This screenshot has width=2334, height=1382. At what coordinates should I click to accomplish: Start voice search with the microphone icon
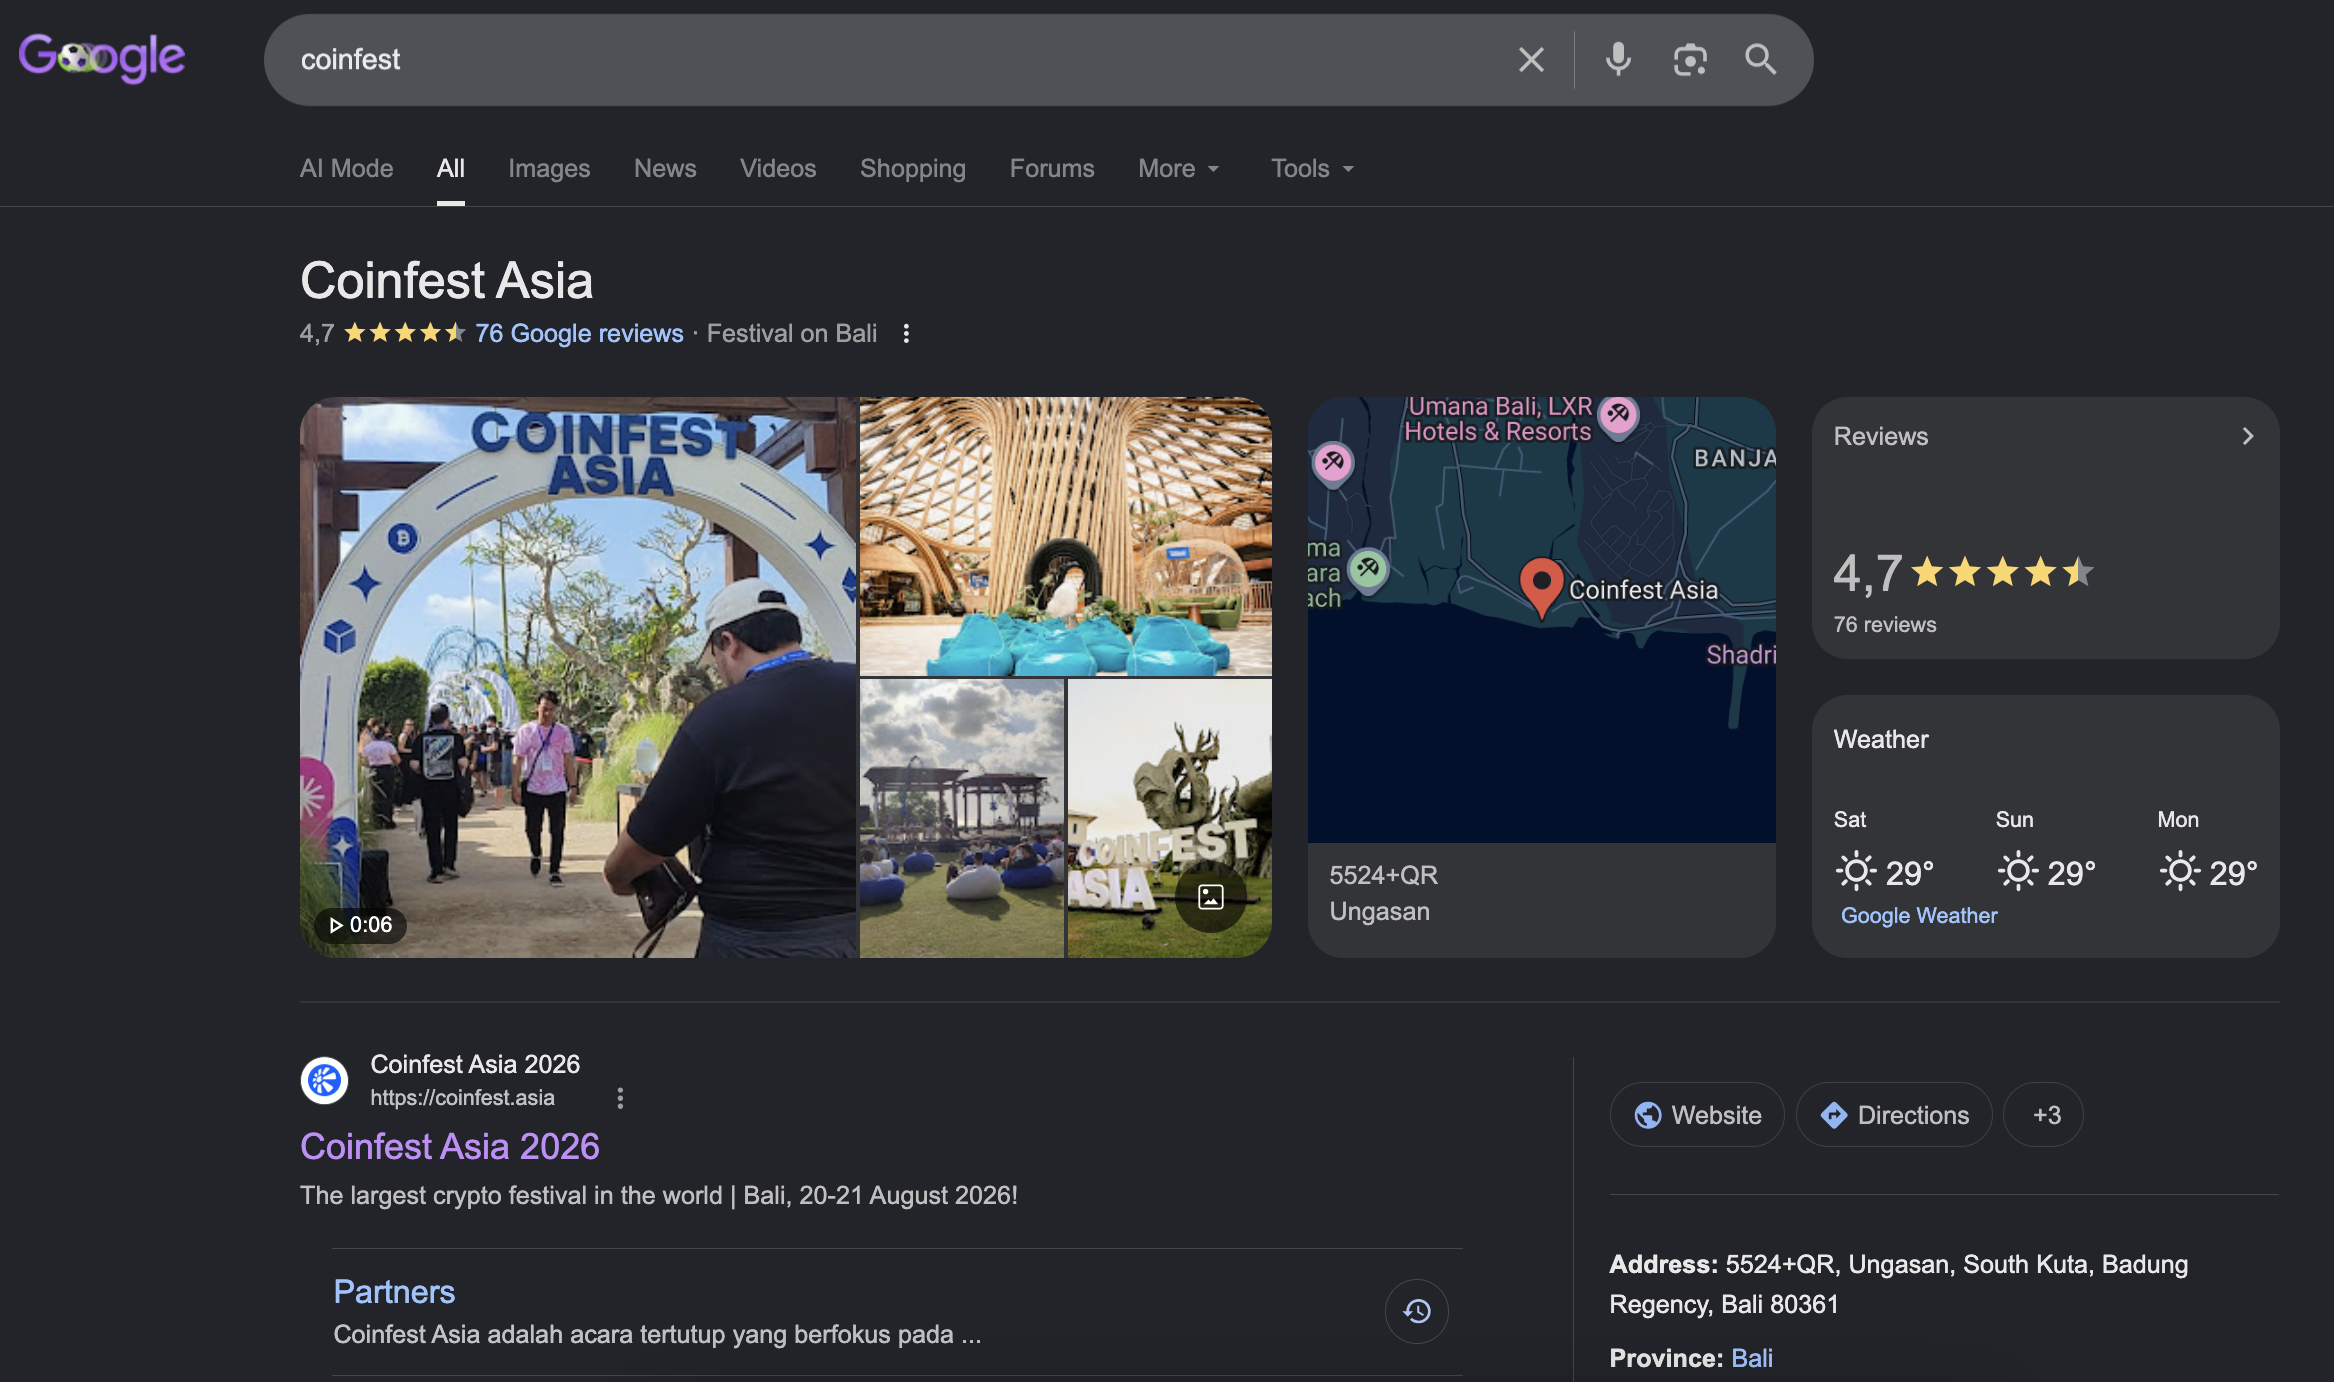(1618, 60)
